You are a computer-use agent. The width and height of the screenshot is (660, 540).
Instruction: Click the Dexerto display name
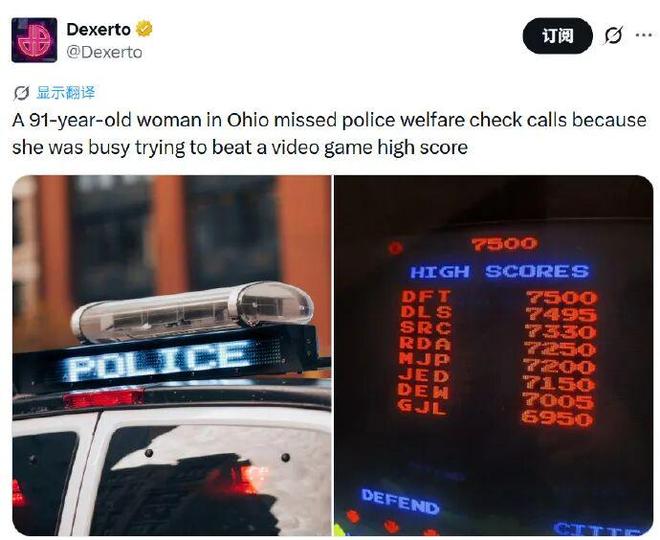click(98, 29)
